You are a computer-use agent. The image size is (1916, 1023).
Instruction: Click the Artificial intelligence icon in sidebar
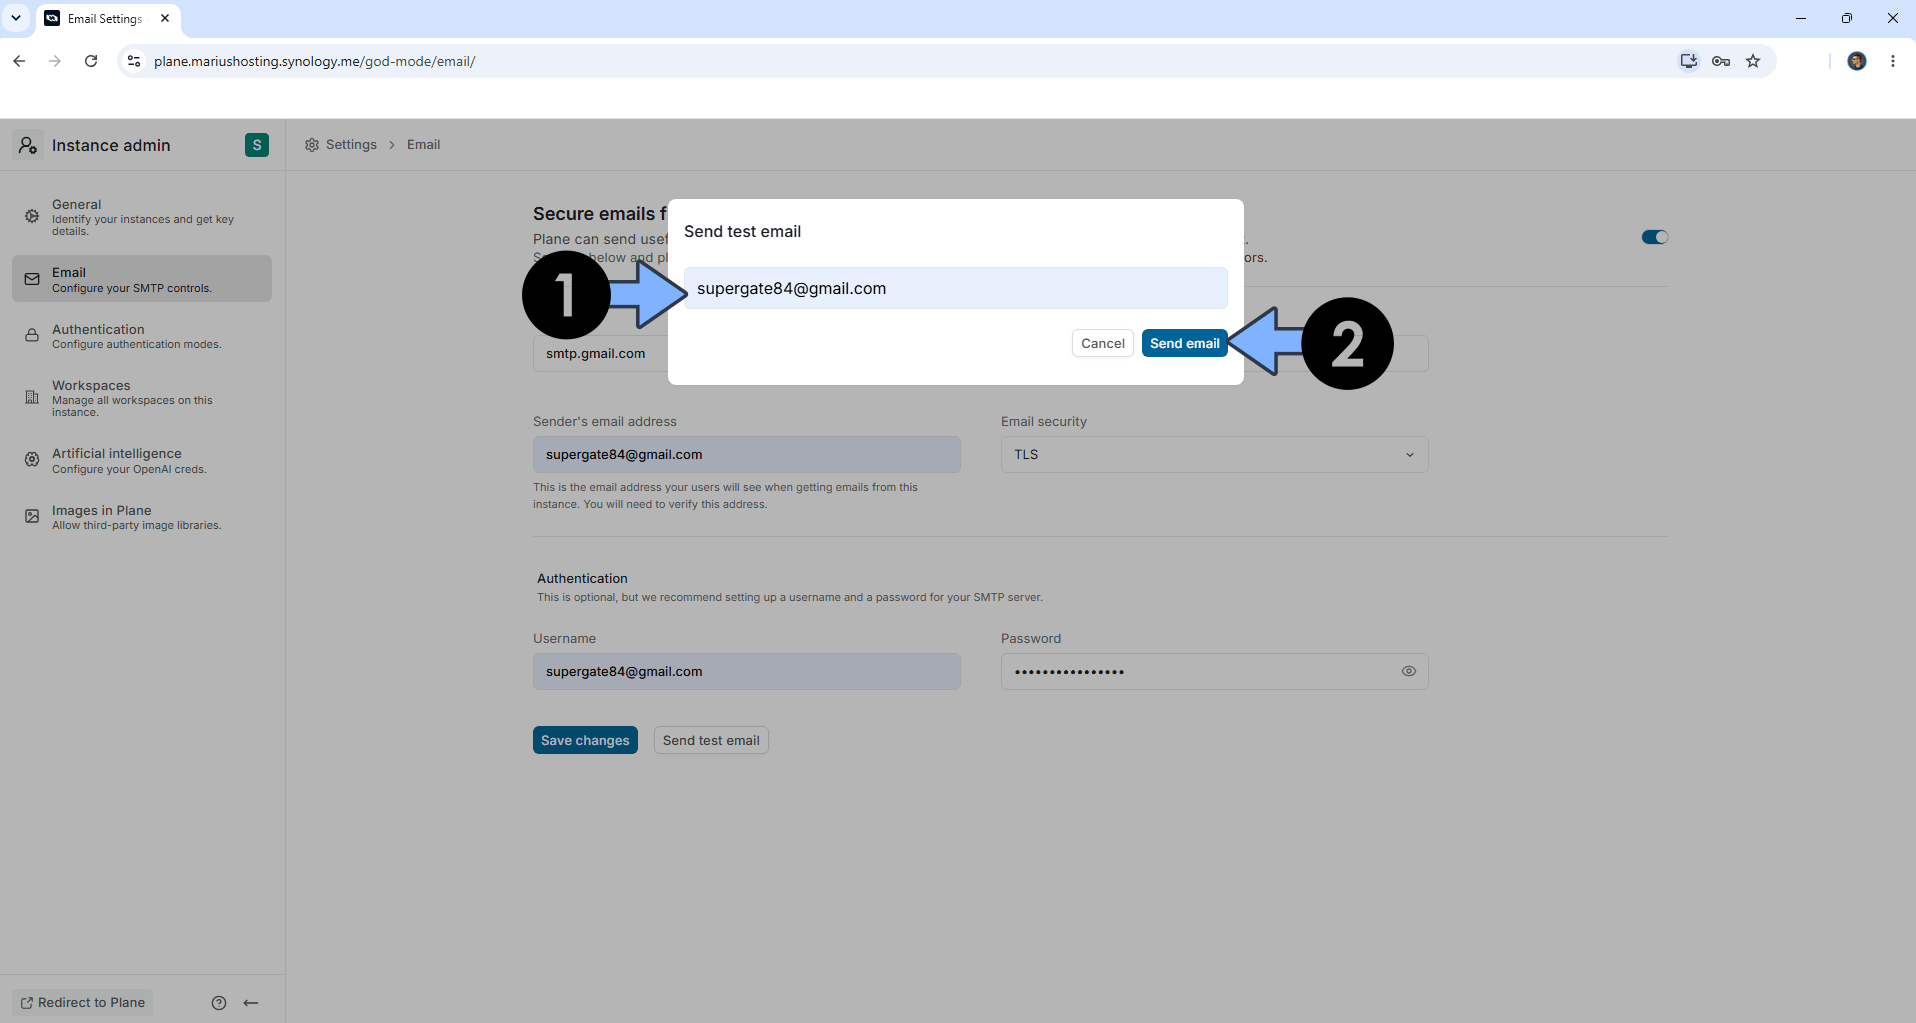32,460
